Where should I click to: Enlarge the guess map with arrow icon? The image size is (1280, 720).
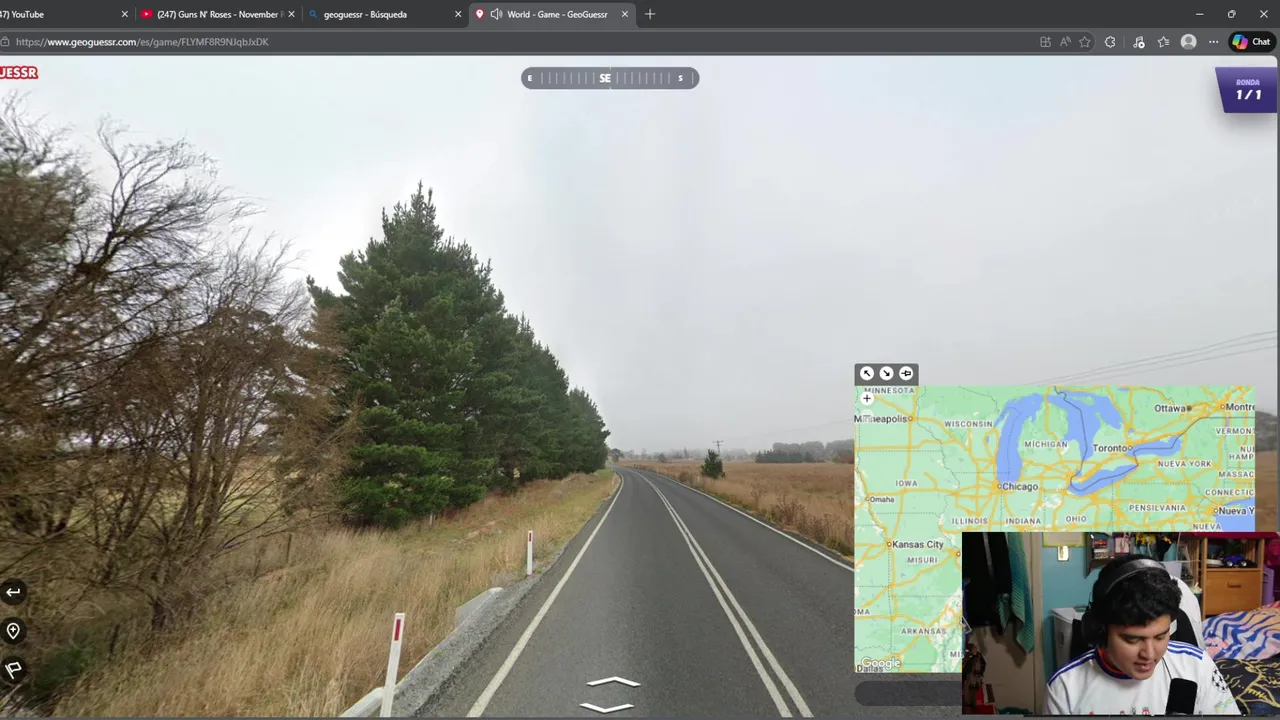pyautogui.click(x=867, y=373)
